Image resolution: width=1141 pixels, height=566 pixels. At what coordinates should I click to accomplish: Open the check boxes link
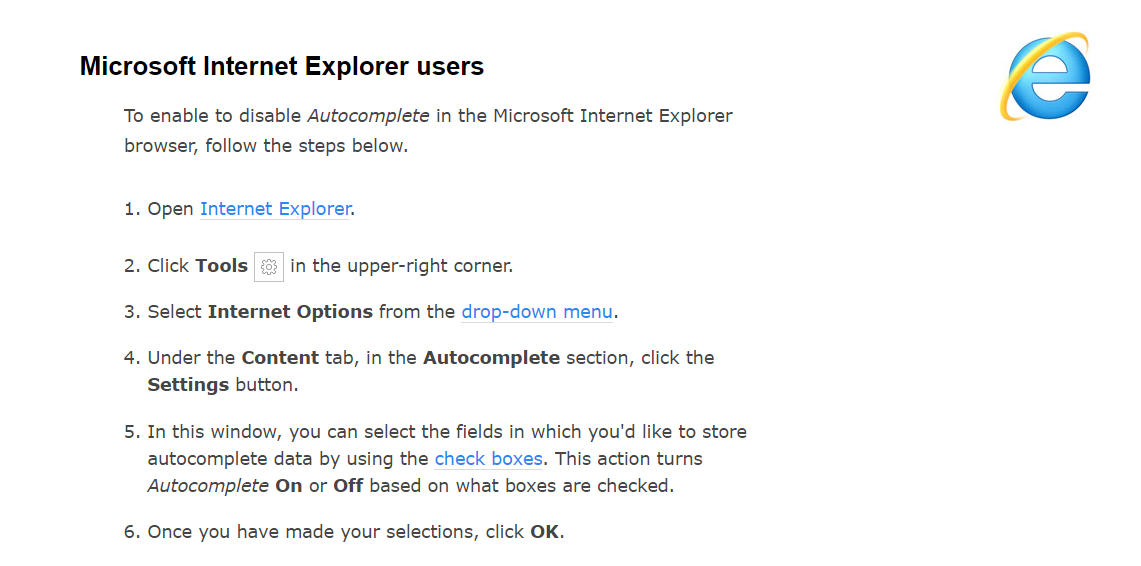pyautogui.click(x=488, y=459)
